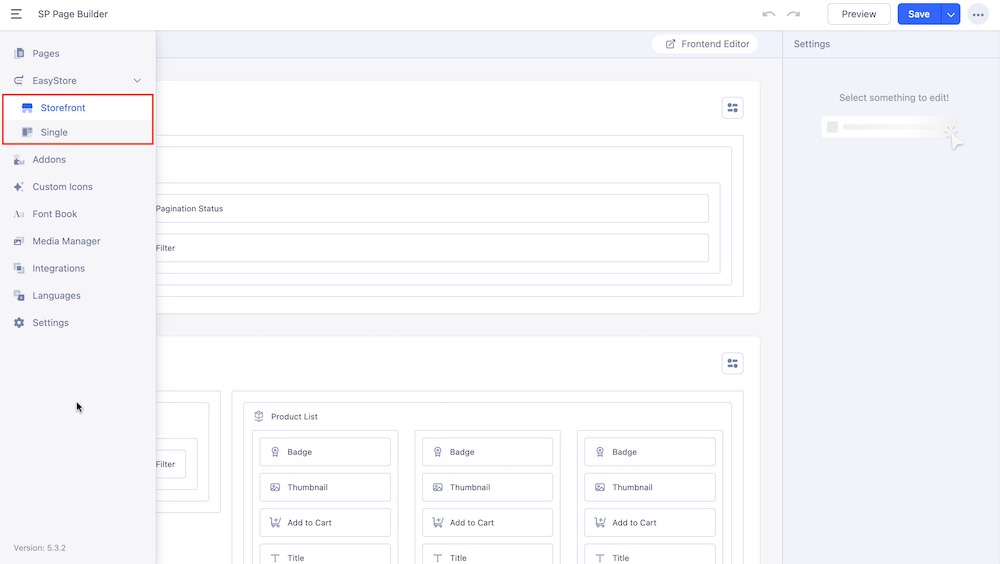Select the first Add to Cart block
This screenshot has height=564, width=1000.
[325, 523]
